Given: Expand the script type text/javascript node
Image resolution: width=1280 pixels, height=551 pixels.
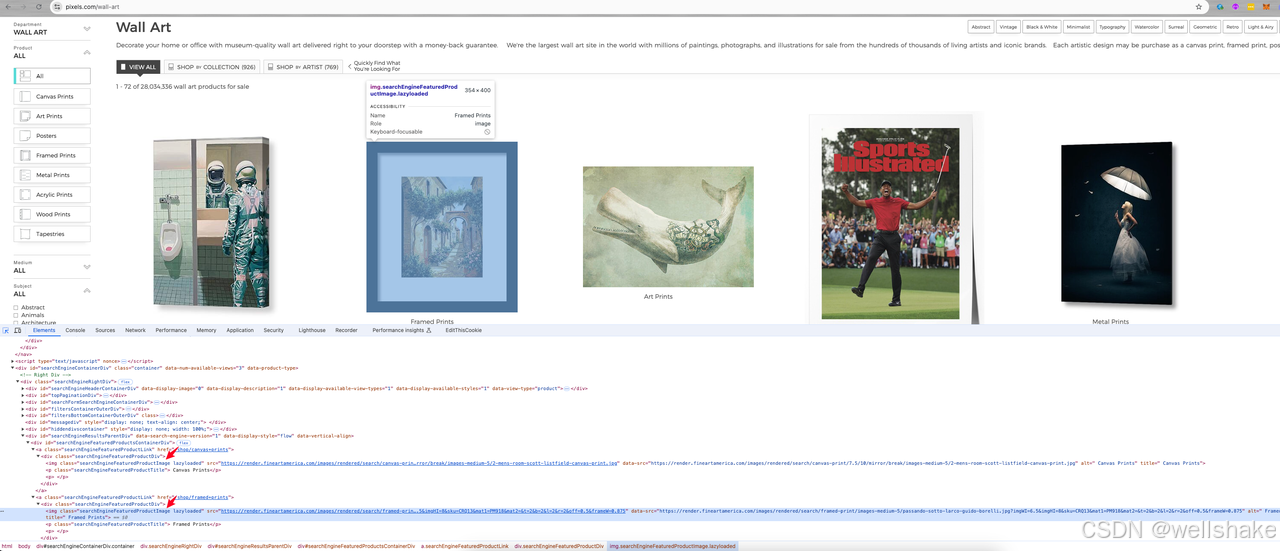Looking at the screenshot, I should (x=13, y=360).
